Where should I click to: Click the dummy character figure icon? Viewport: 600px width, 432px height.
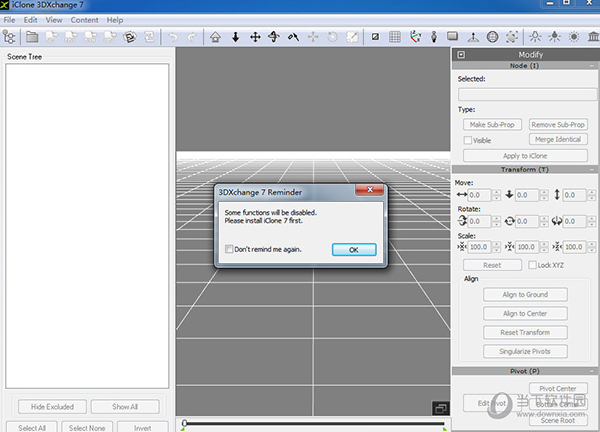tap(434, 37)
